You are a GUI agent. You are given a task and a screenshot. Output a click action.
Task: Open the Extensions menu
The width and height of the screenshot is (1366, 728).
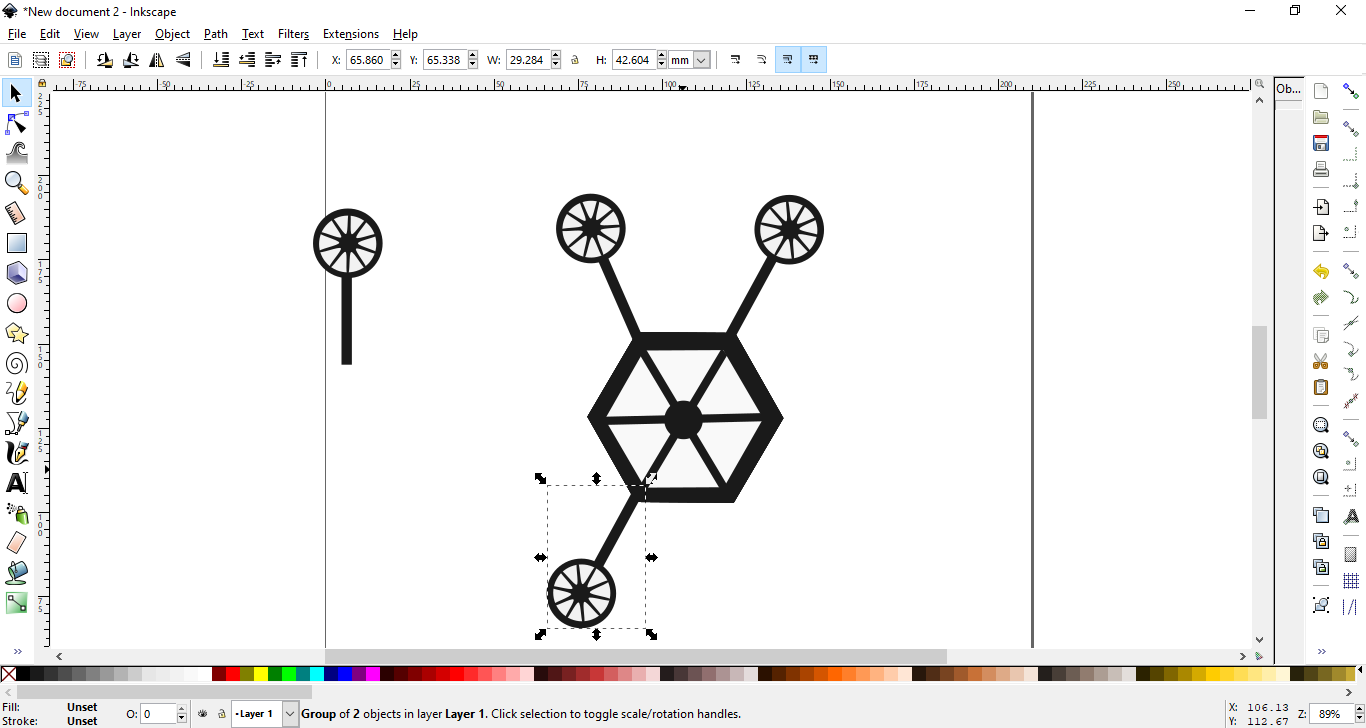pos(351,34)
